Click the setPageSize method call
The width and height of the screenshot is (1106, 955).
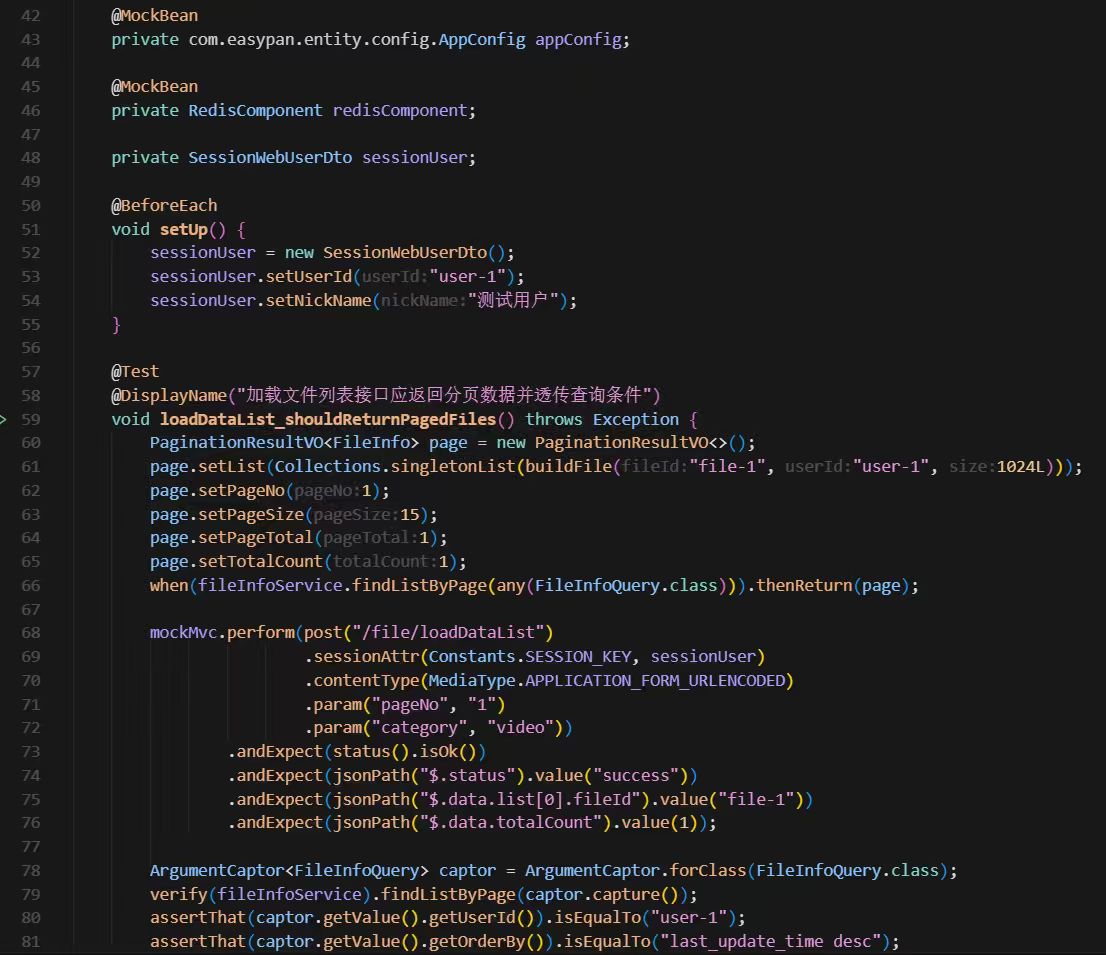click(x=251, y=515)
